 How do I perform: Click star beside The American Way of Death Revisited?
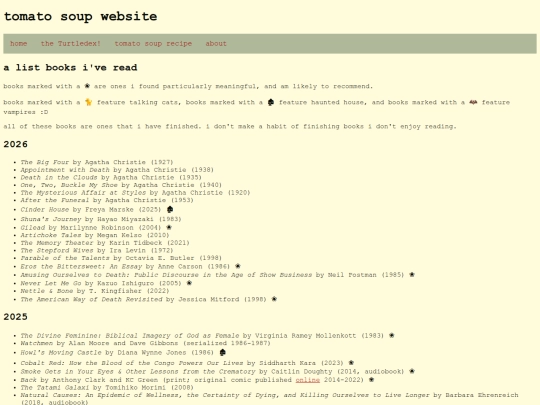tap(274, 299)
